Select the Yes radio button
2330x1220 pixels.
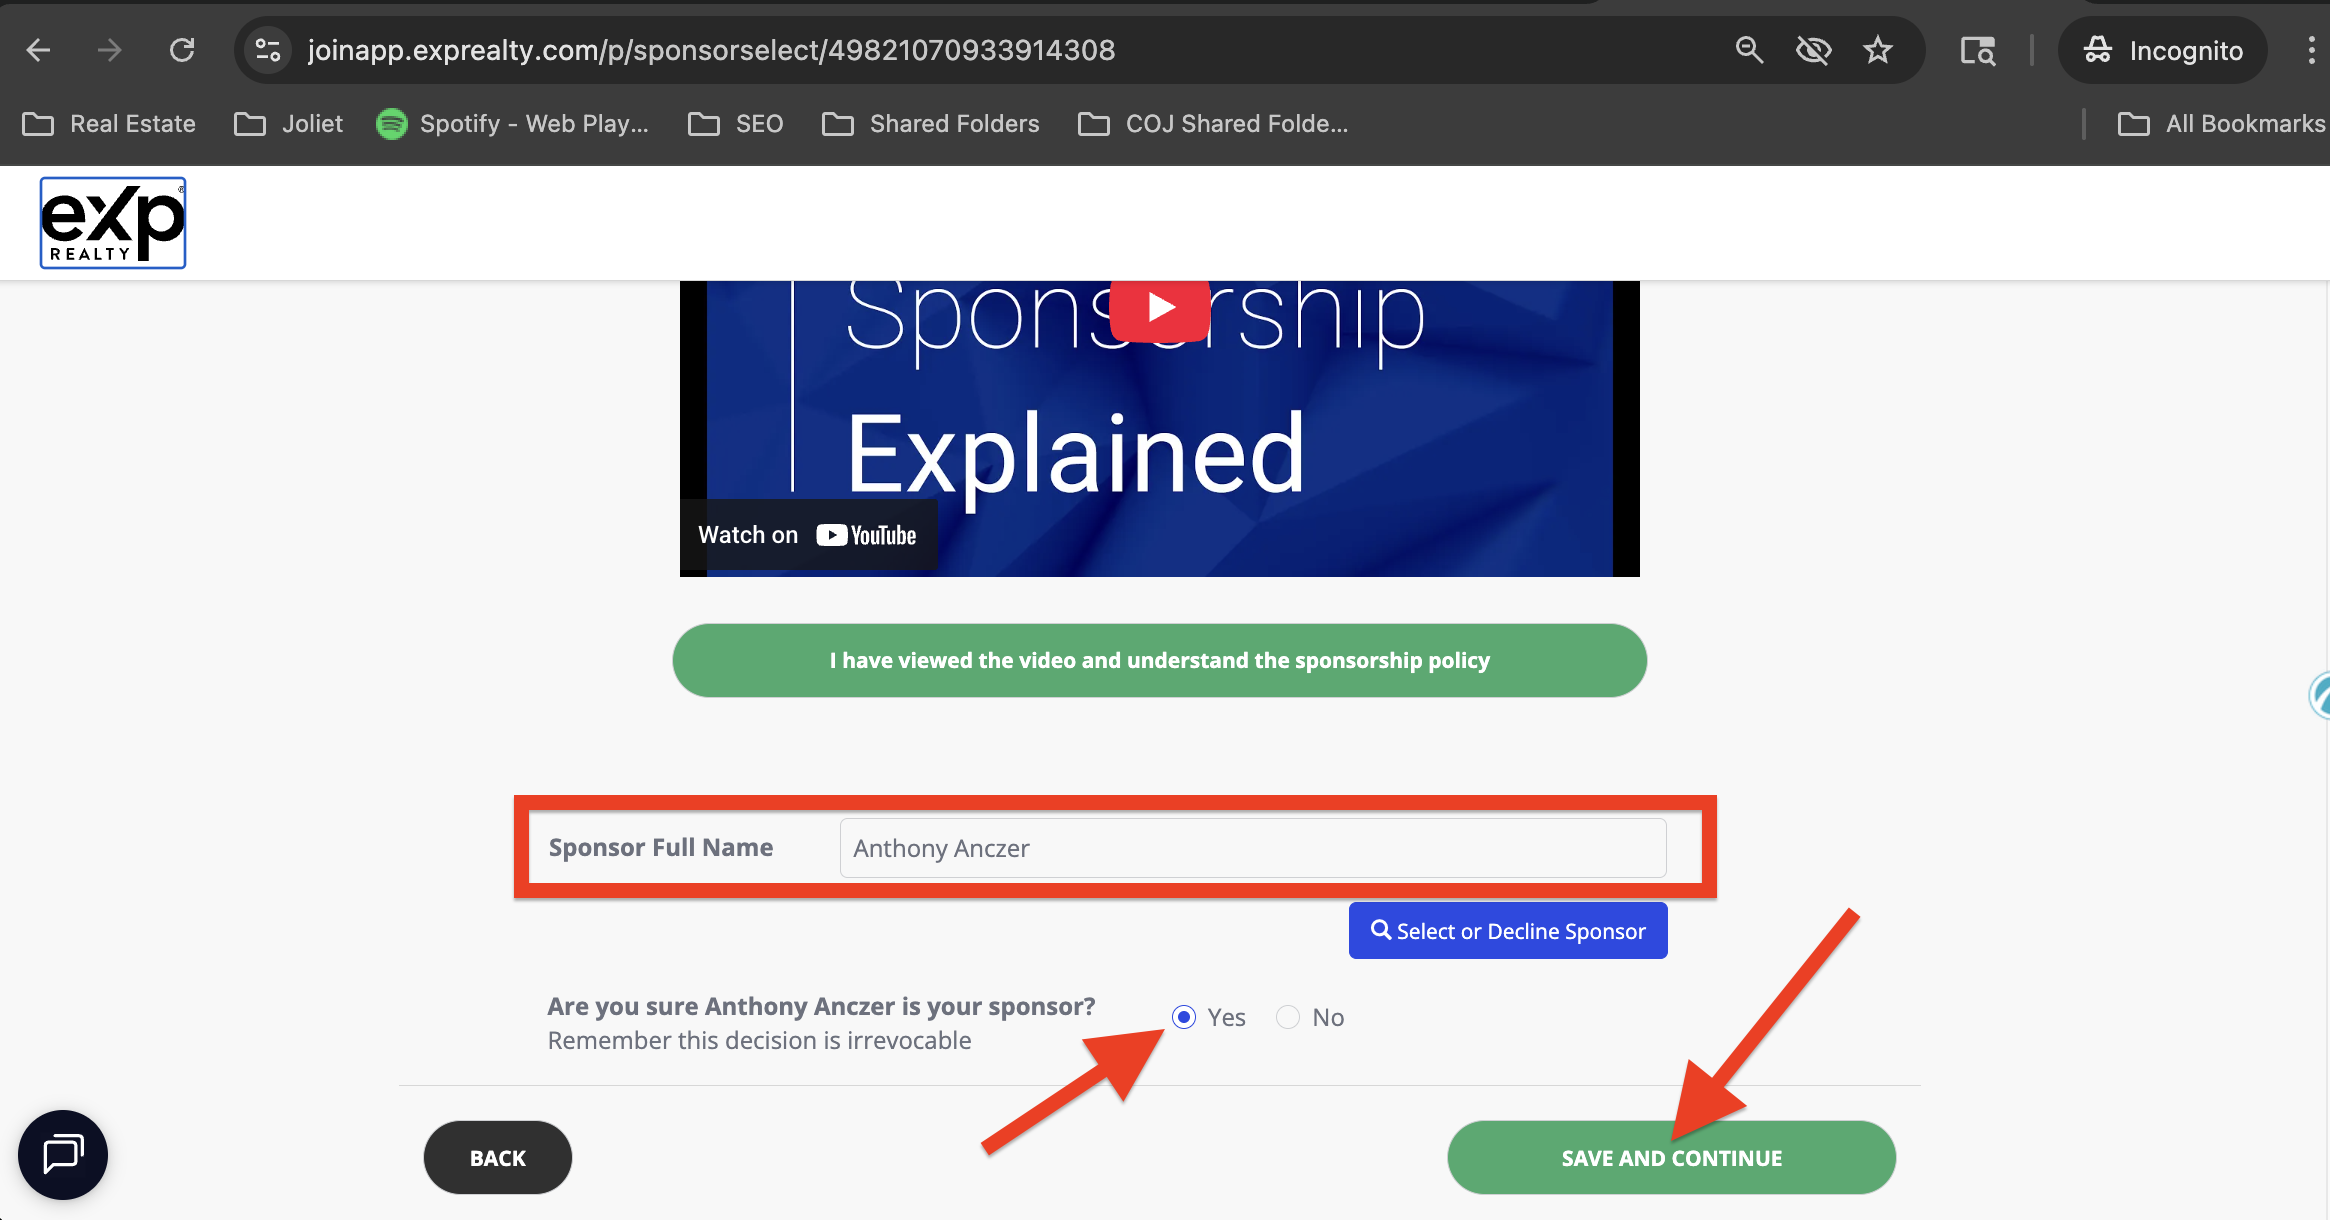(1184, 1017)
